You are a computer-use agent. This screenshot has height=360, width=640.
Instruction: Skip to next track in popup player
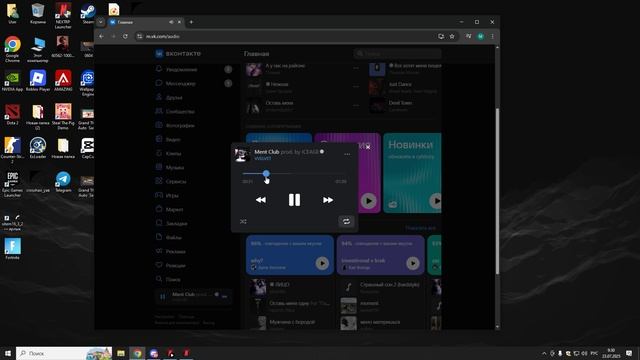(x=328, y=200)
